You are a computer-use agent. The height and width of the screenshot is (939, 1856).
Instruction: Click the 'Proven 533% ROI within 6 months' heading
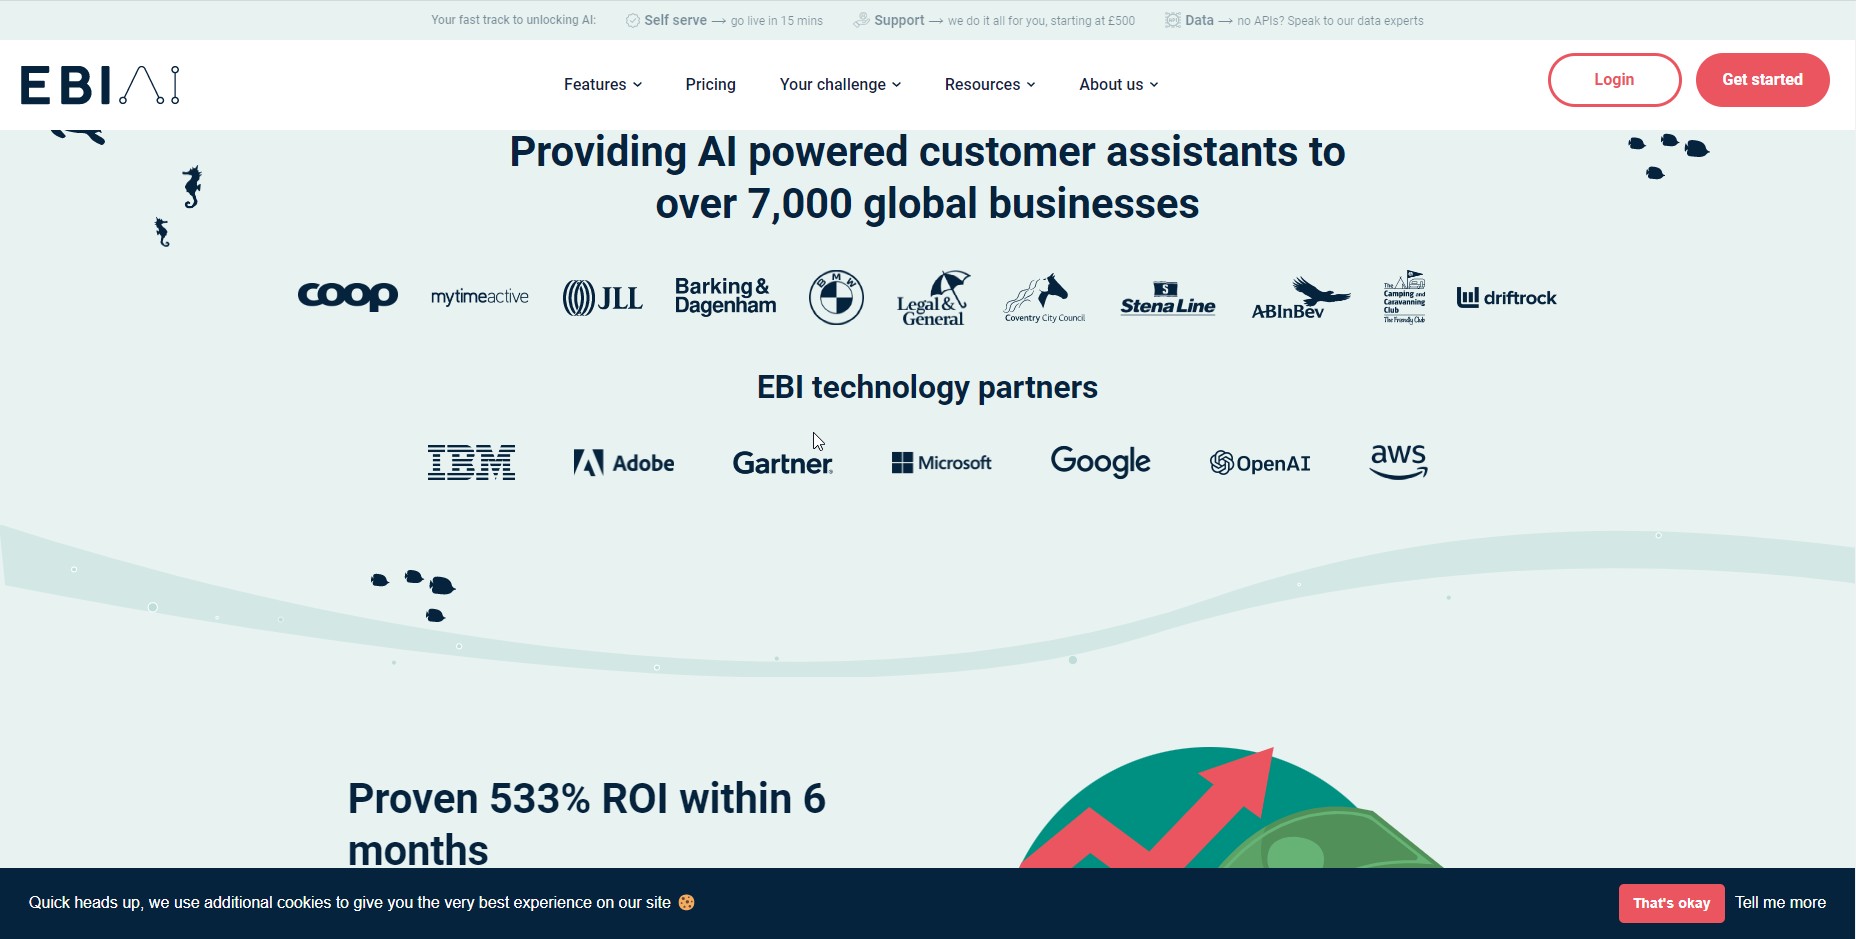(587, 824)
